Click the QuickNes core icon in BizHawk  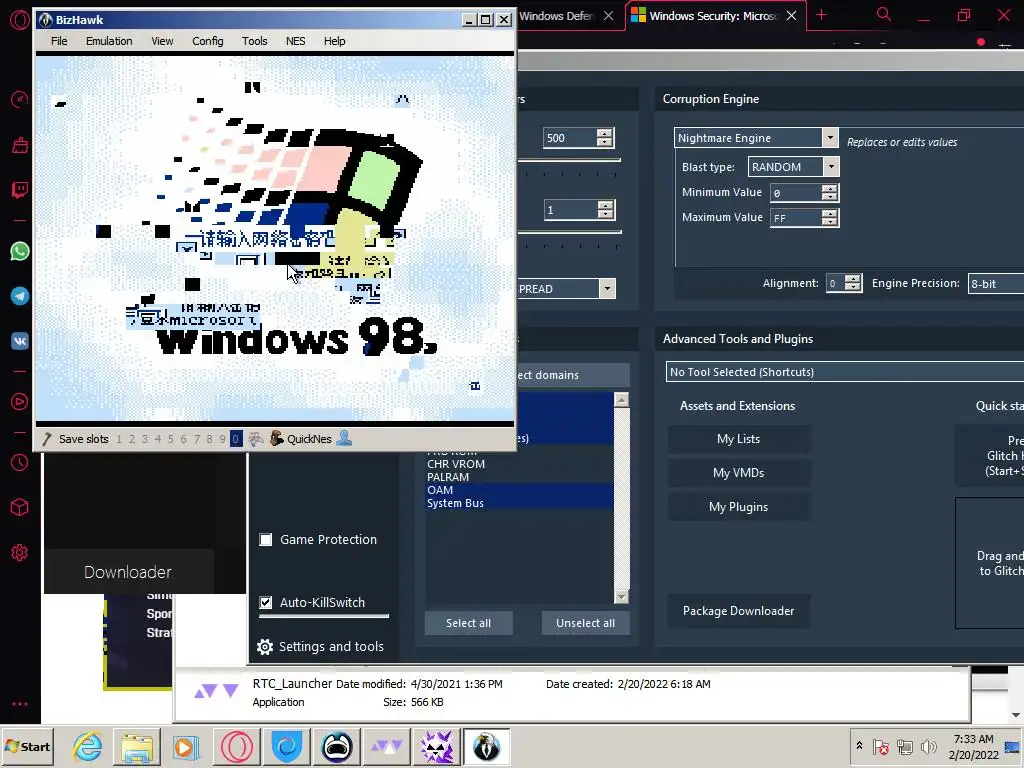[276, 439]
